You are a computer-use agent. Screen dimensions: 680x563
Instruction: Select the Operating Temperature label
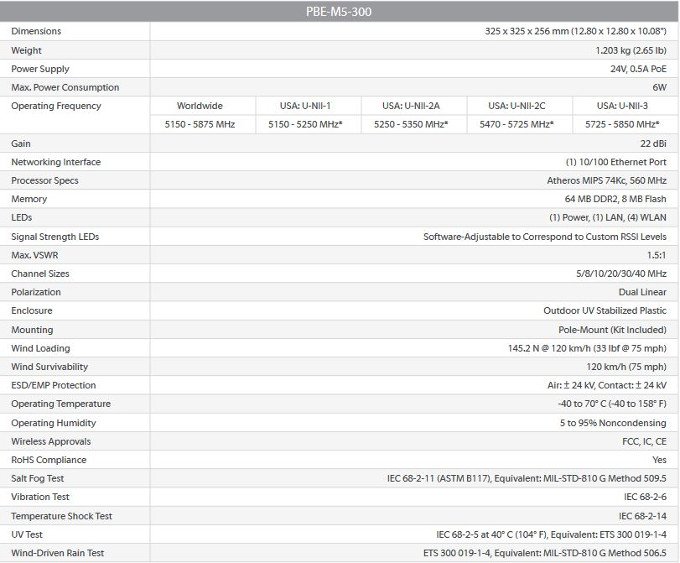pos(61,404)
